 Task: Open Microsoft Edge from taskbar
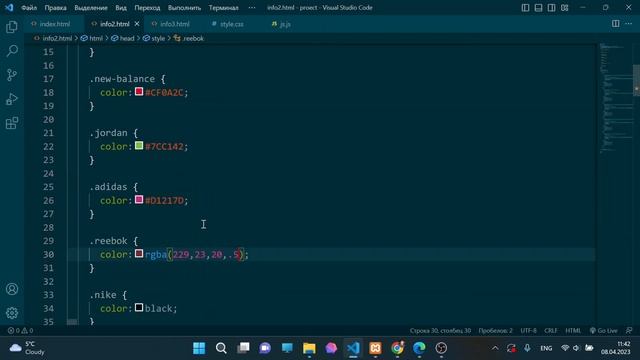(x=419, y=348)
